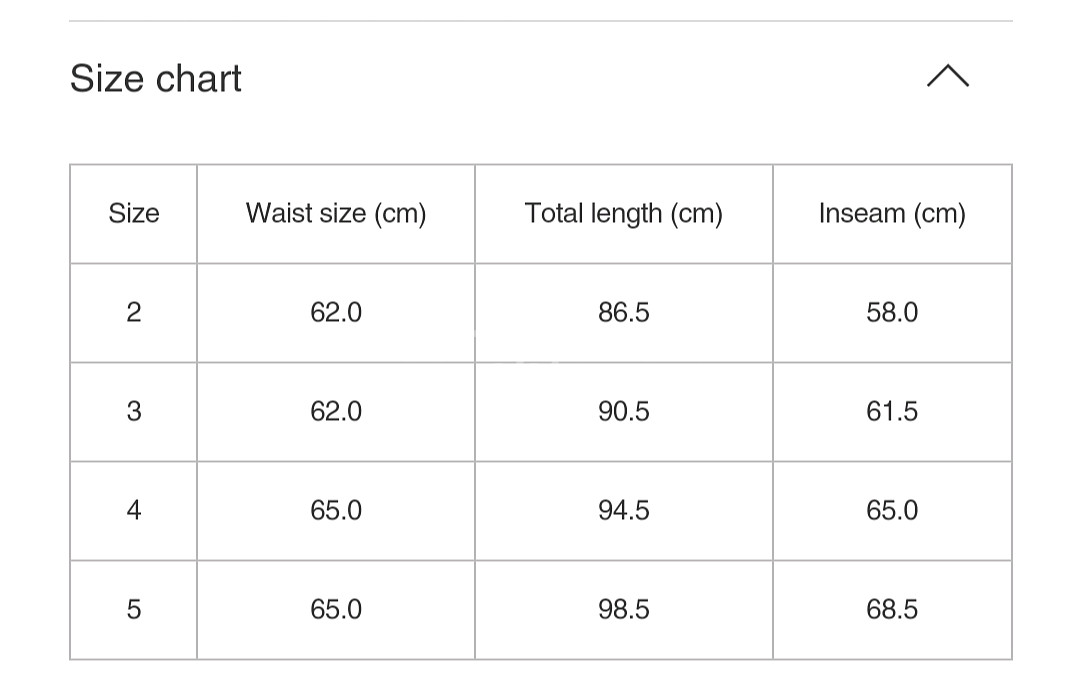Click inseam value 58.0
Screen dimensions: 1080x690
coord(892,312)
